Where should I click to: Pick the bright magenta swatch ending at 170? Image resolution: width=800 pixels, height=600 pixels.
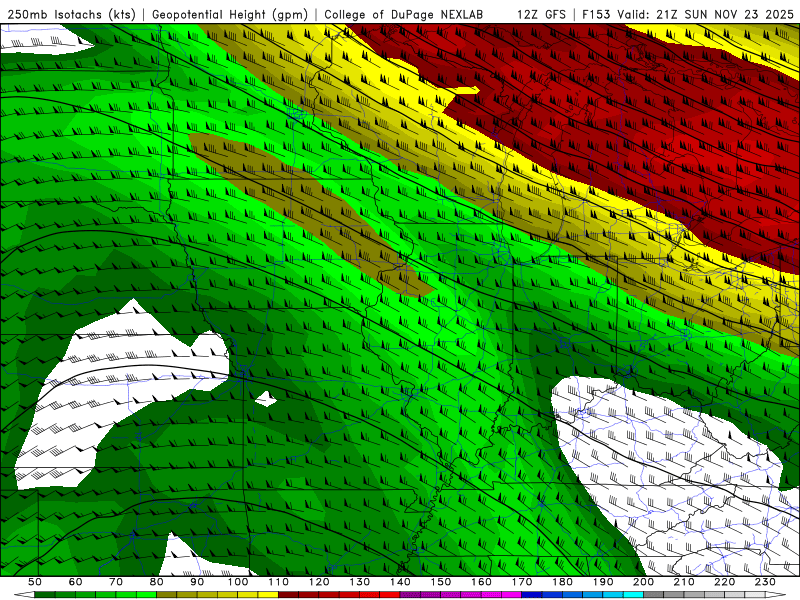(511, 594)
